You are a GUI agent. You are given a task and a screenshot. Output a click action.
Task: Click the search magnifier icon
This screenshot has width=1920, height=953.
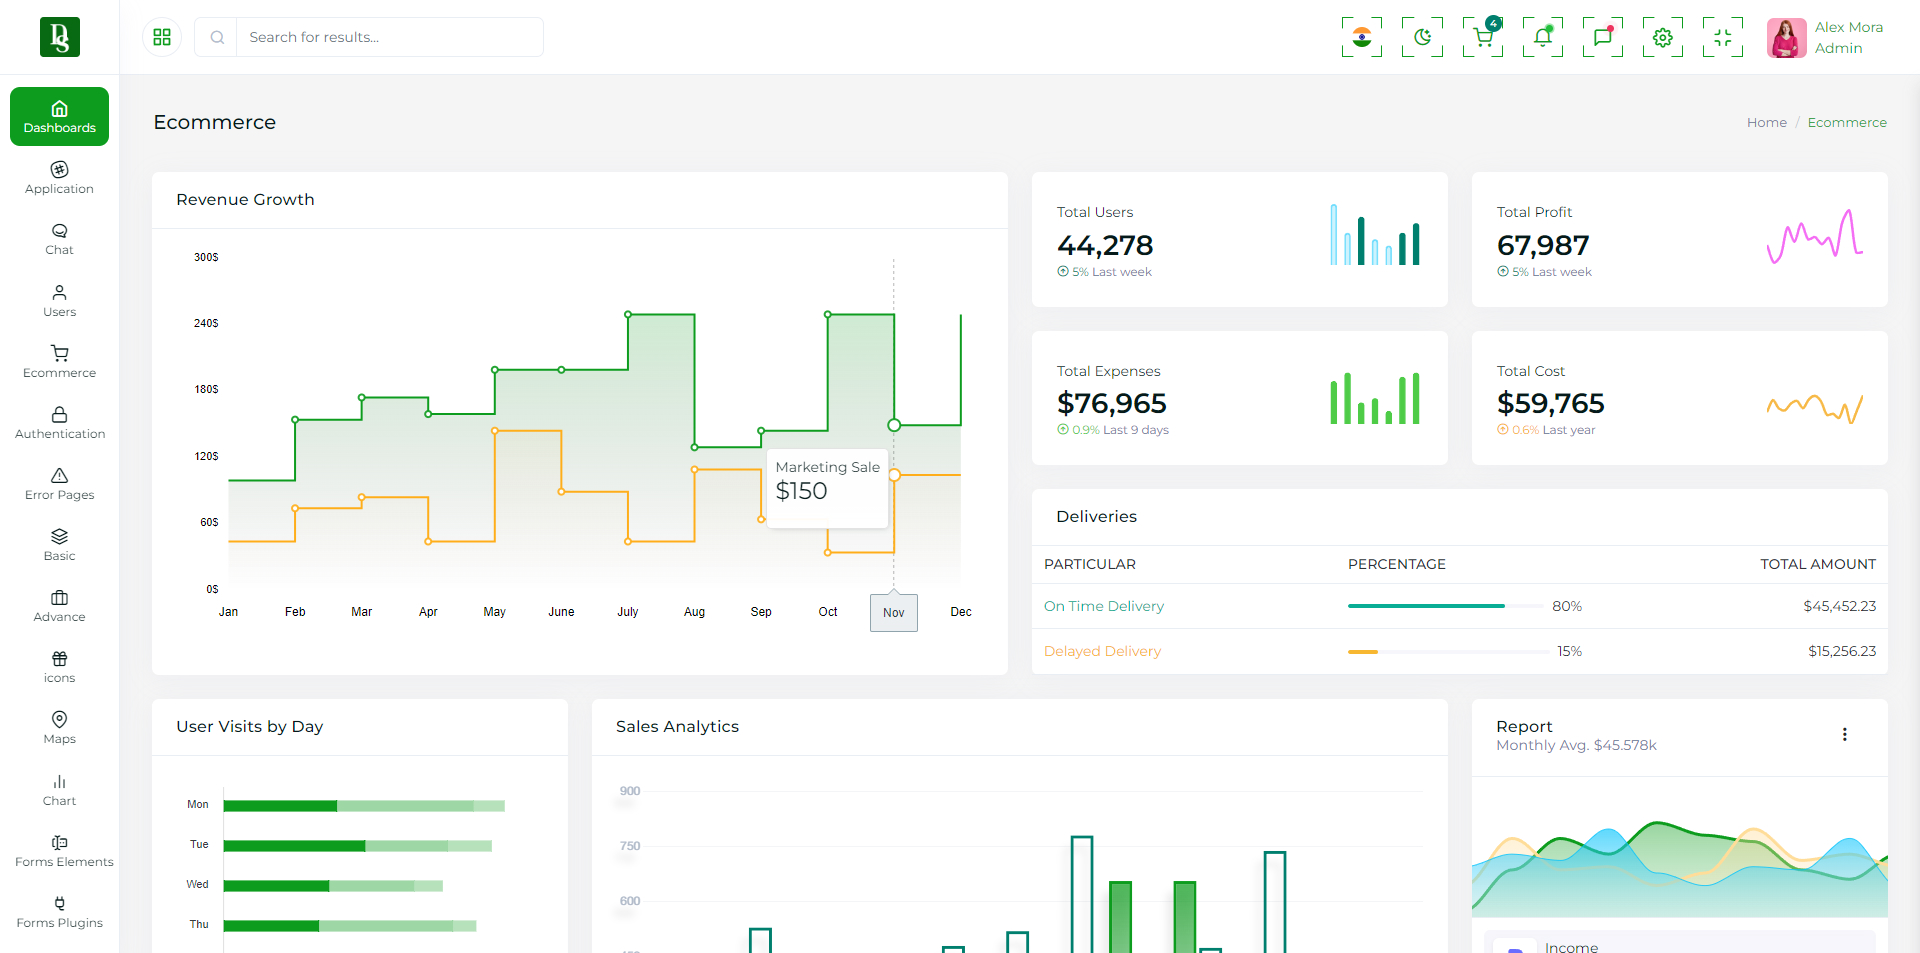(x=217, y=37)
